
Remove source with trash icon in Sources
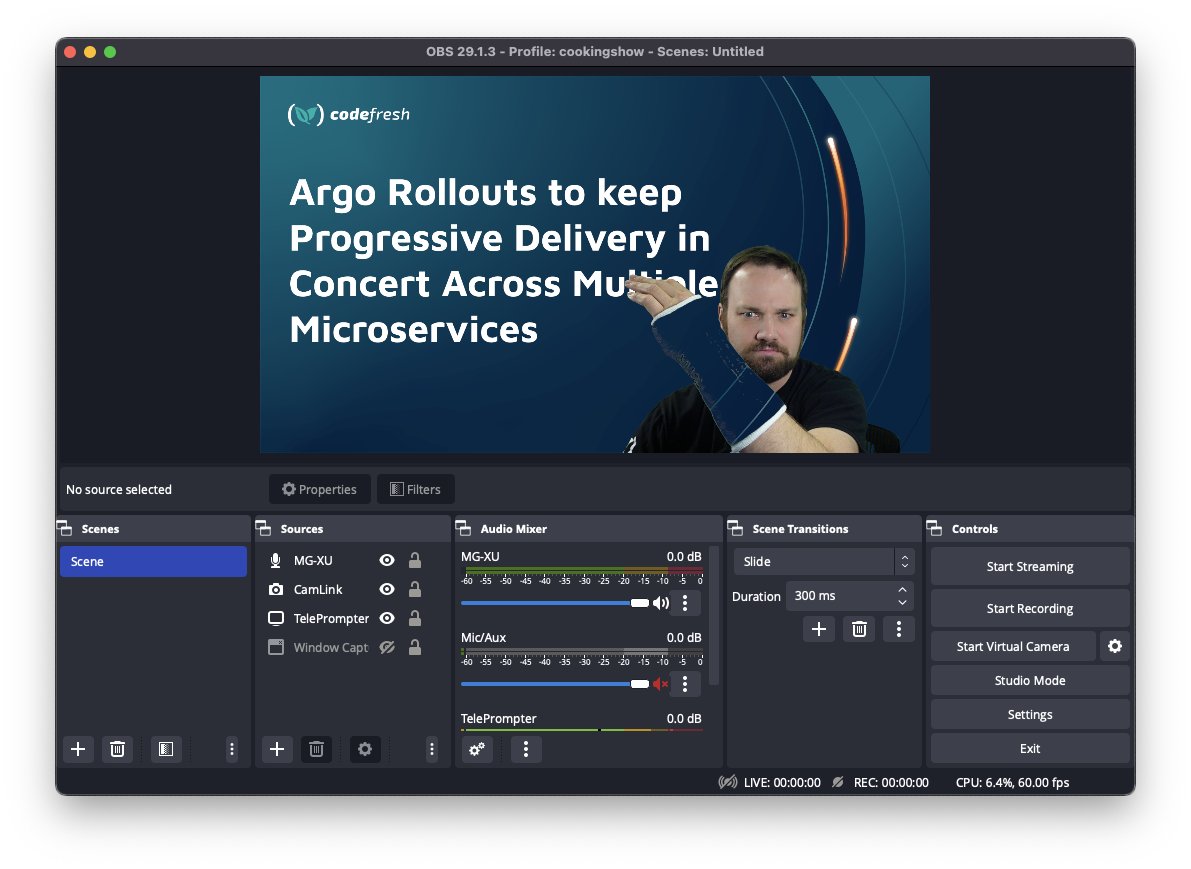pyautogui.click(x=317, y=749)
